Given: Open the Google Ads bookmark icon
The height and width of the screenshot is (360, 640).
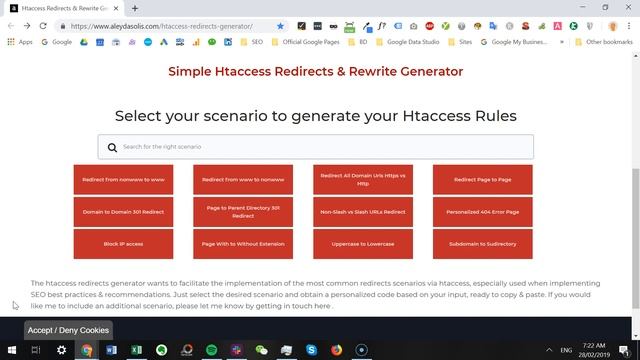Looking at the screenshot, I should click(x=164, y=42).
